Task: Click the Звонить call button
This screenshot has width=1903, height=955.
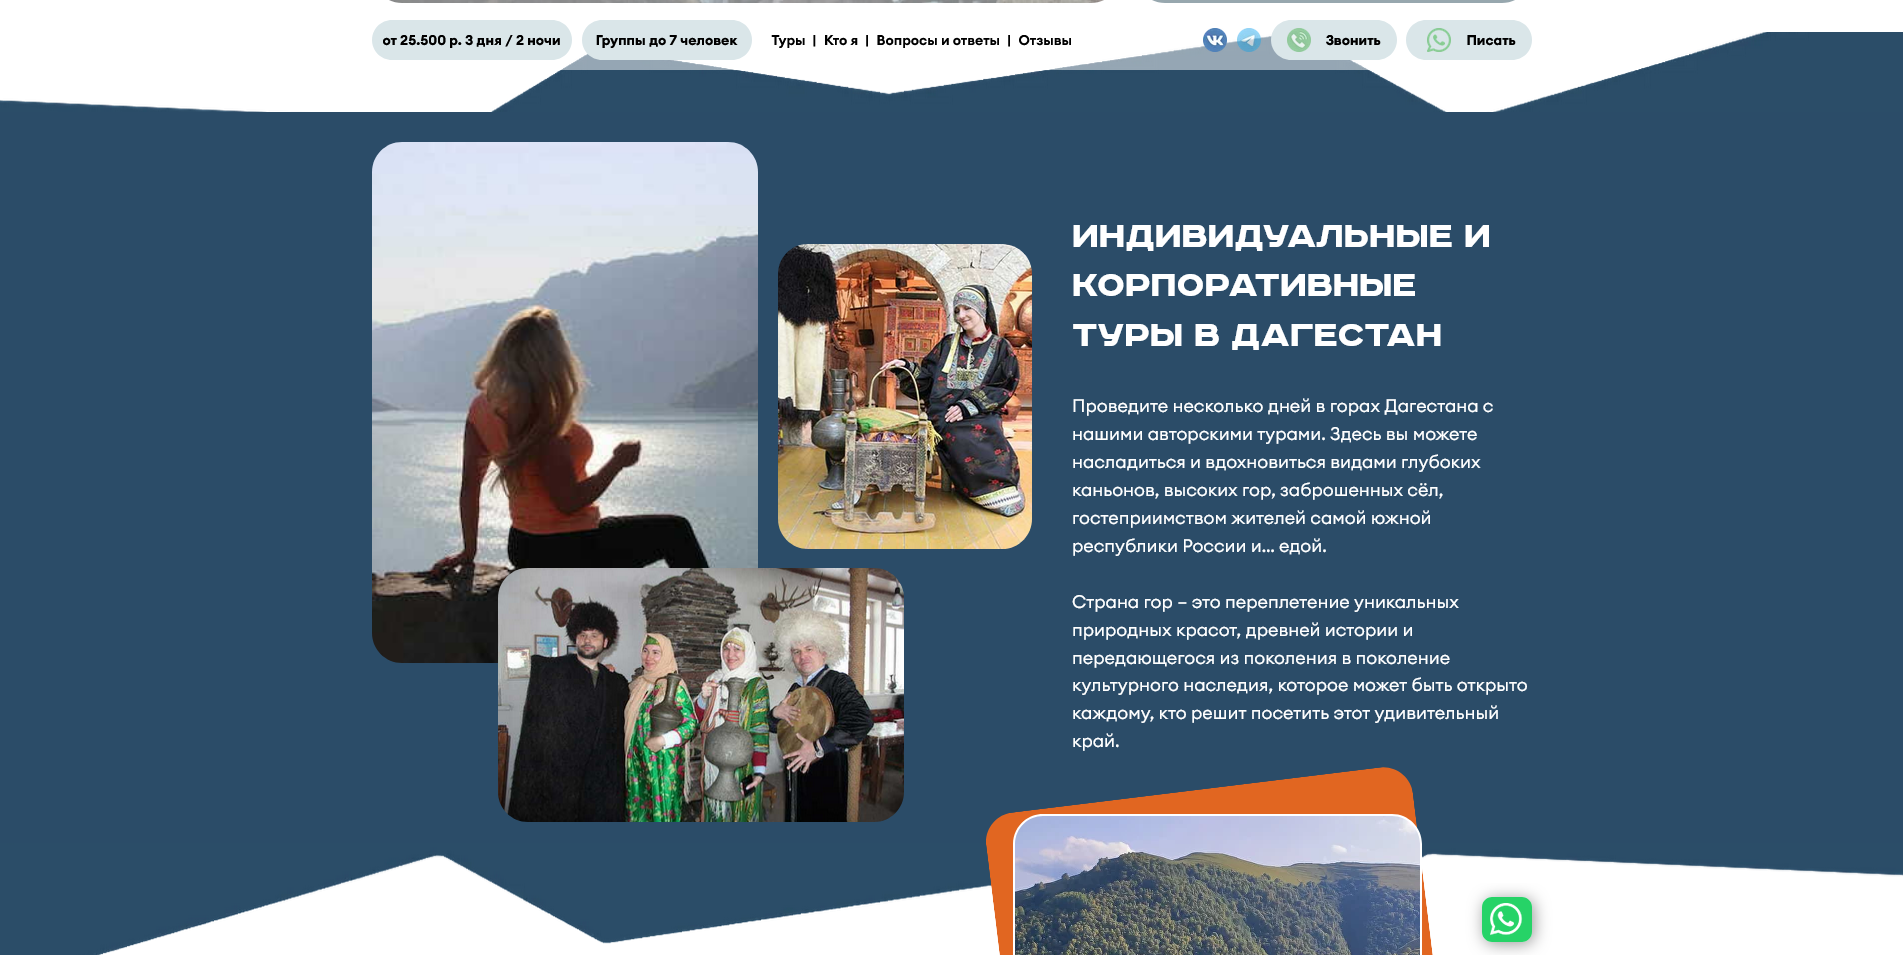Action: [x=1333, y=40]
